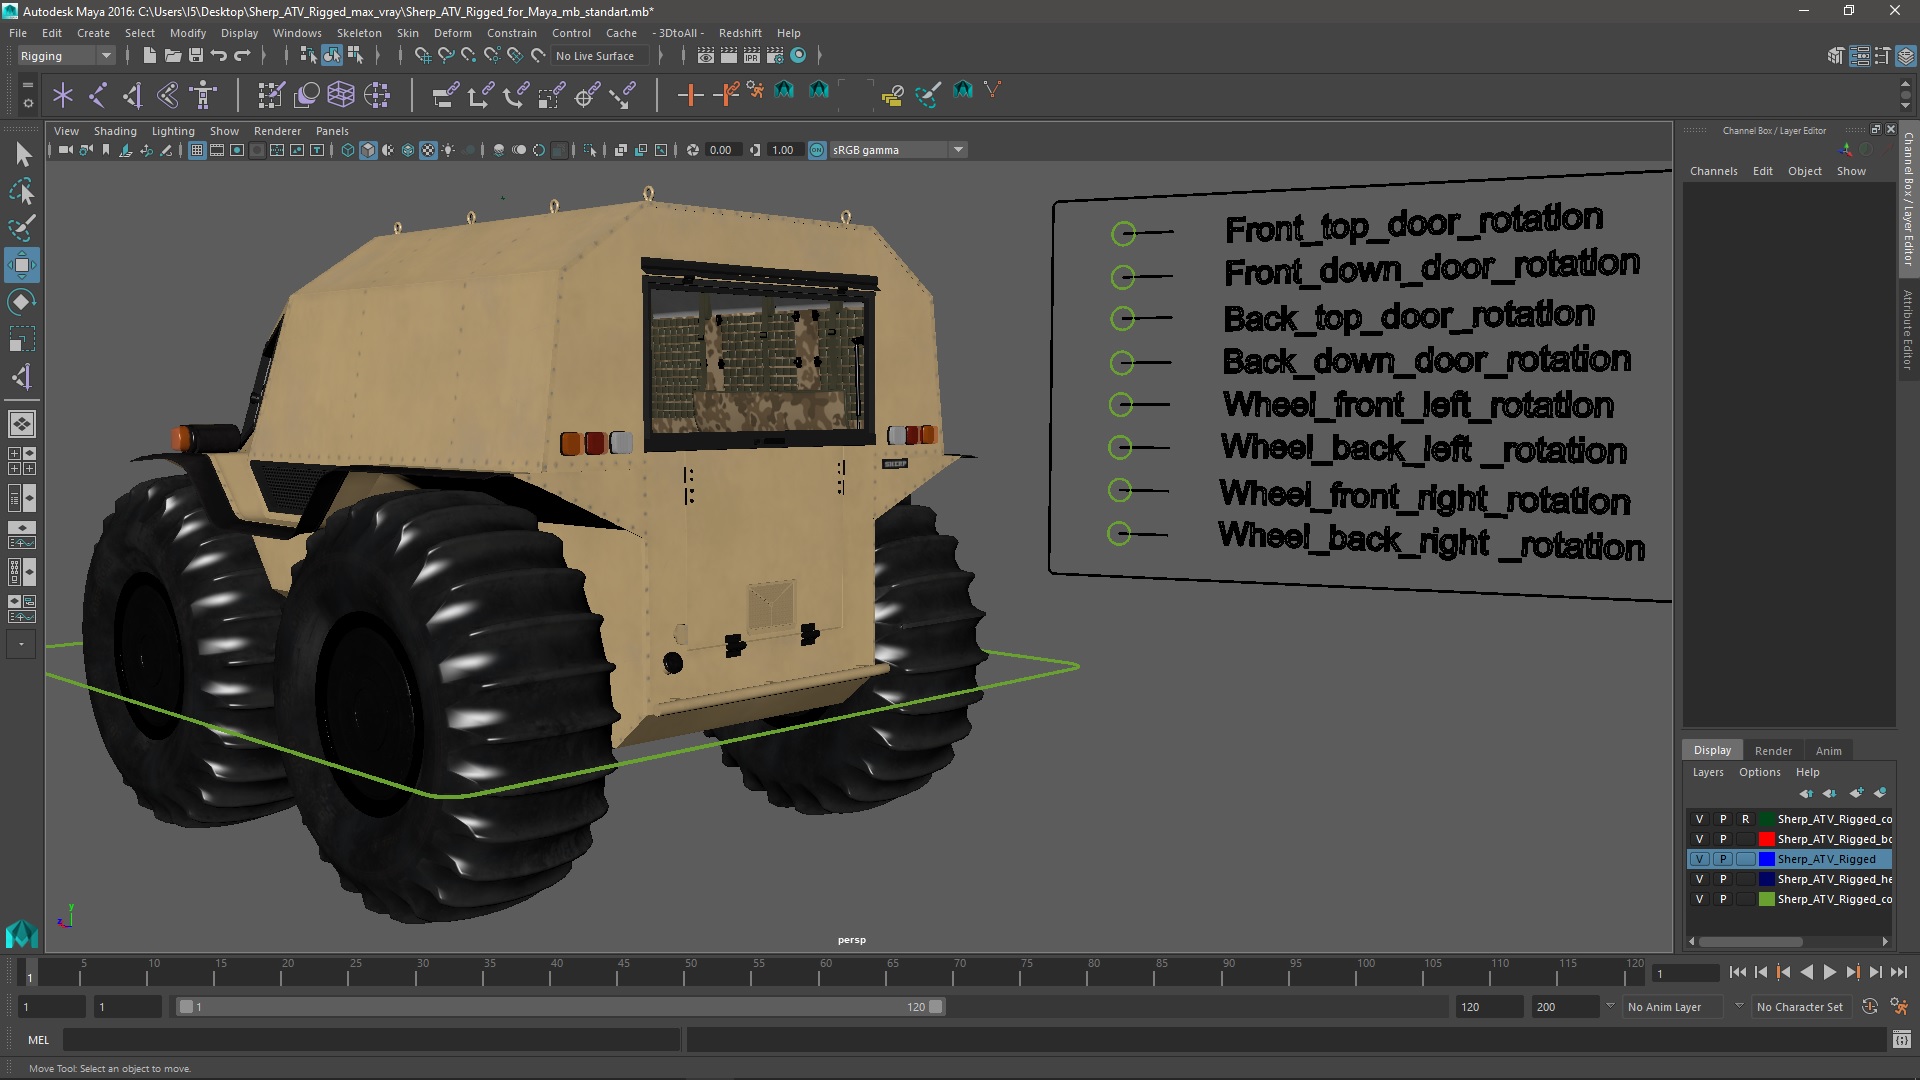Activate the Scale tool in toolbox
1920x1080 pixels.
tap(22, 340)
